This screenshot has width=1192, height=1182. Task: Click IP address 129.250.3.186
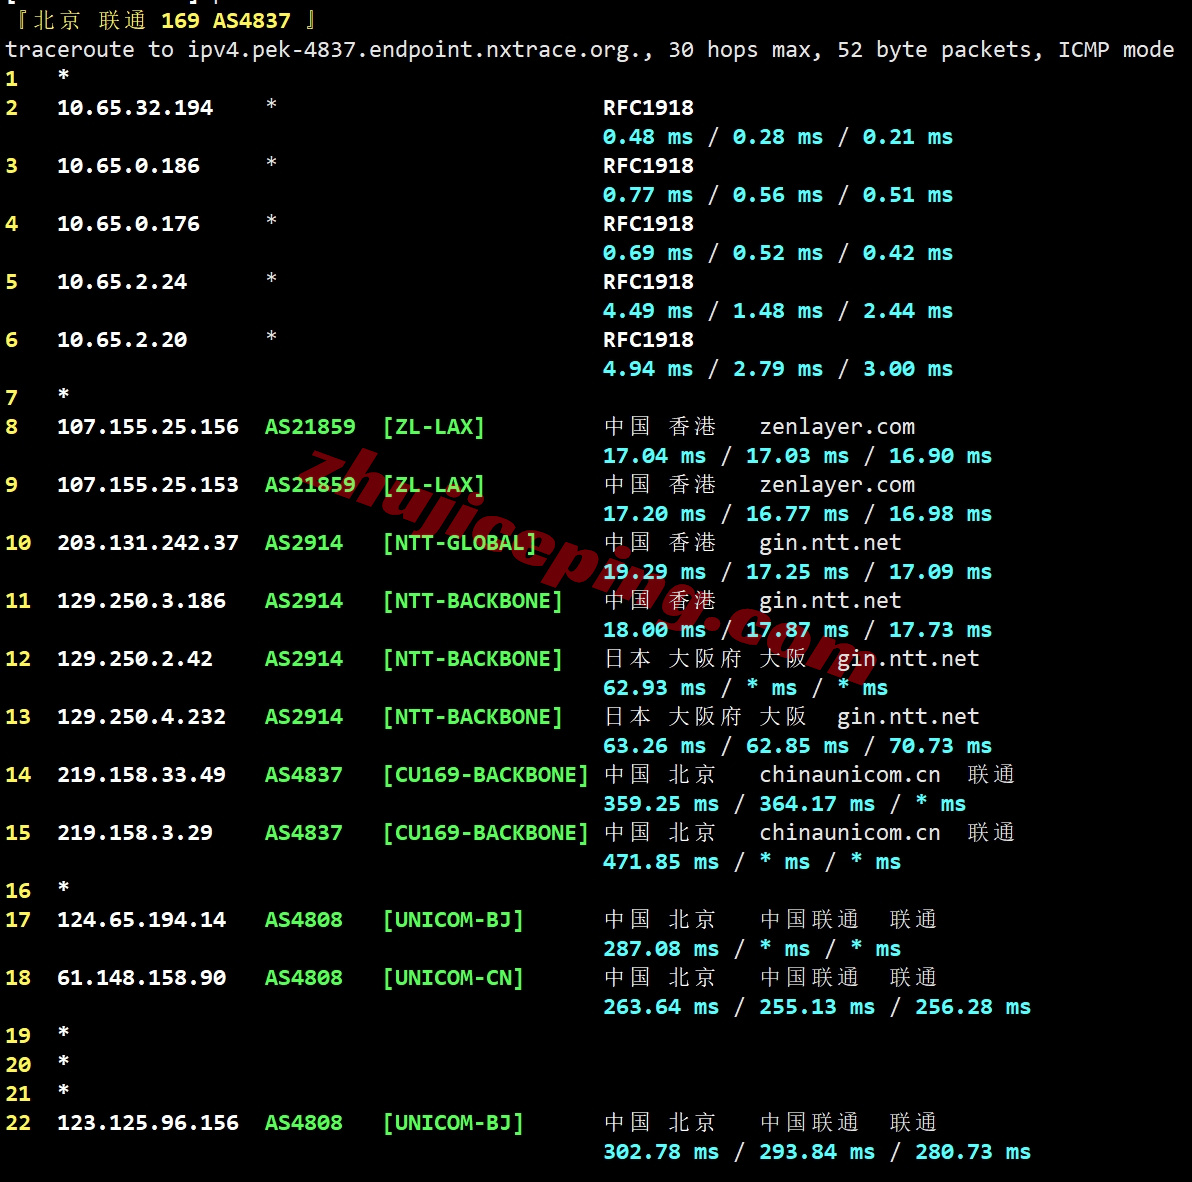141,601
